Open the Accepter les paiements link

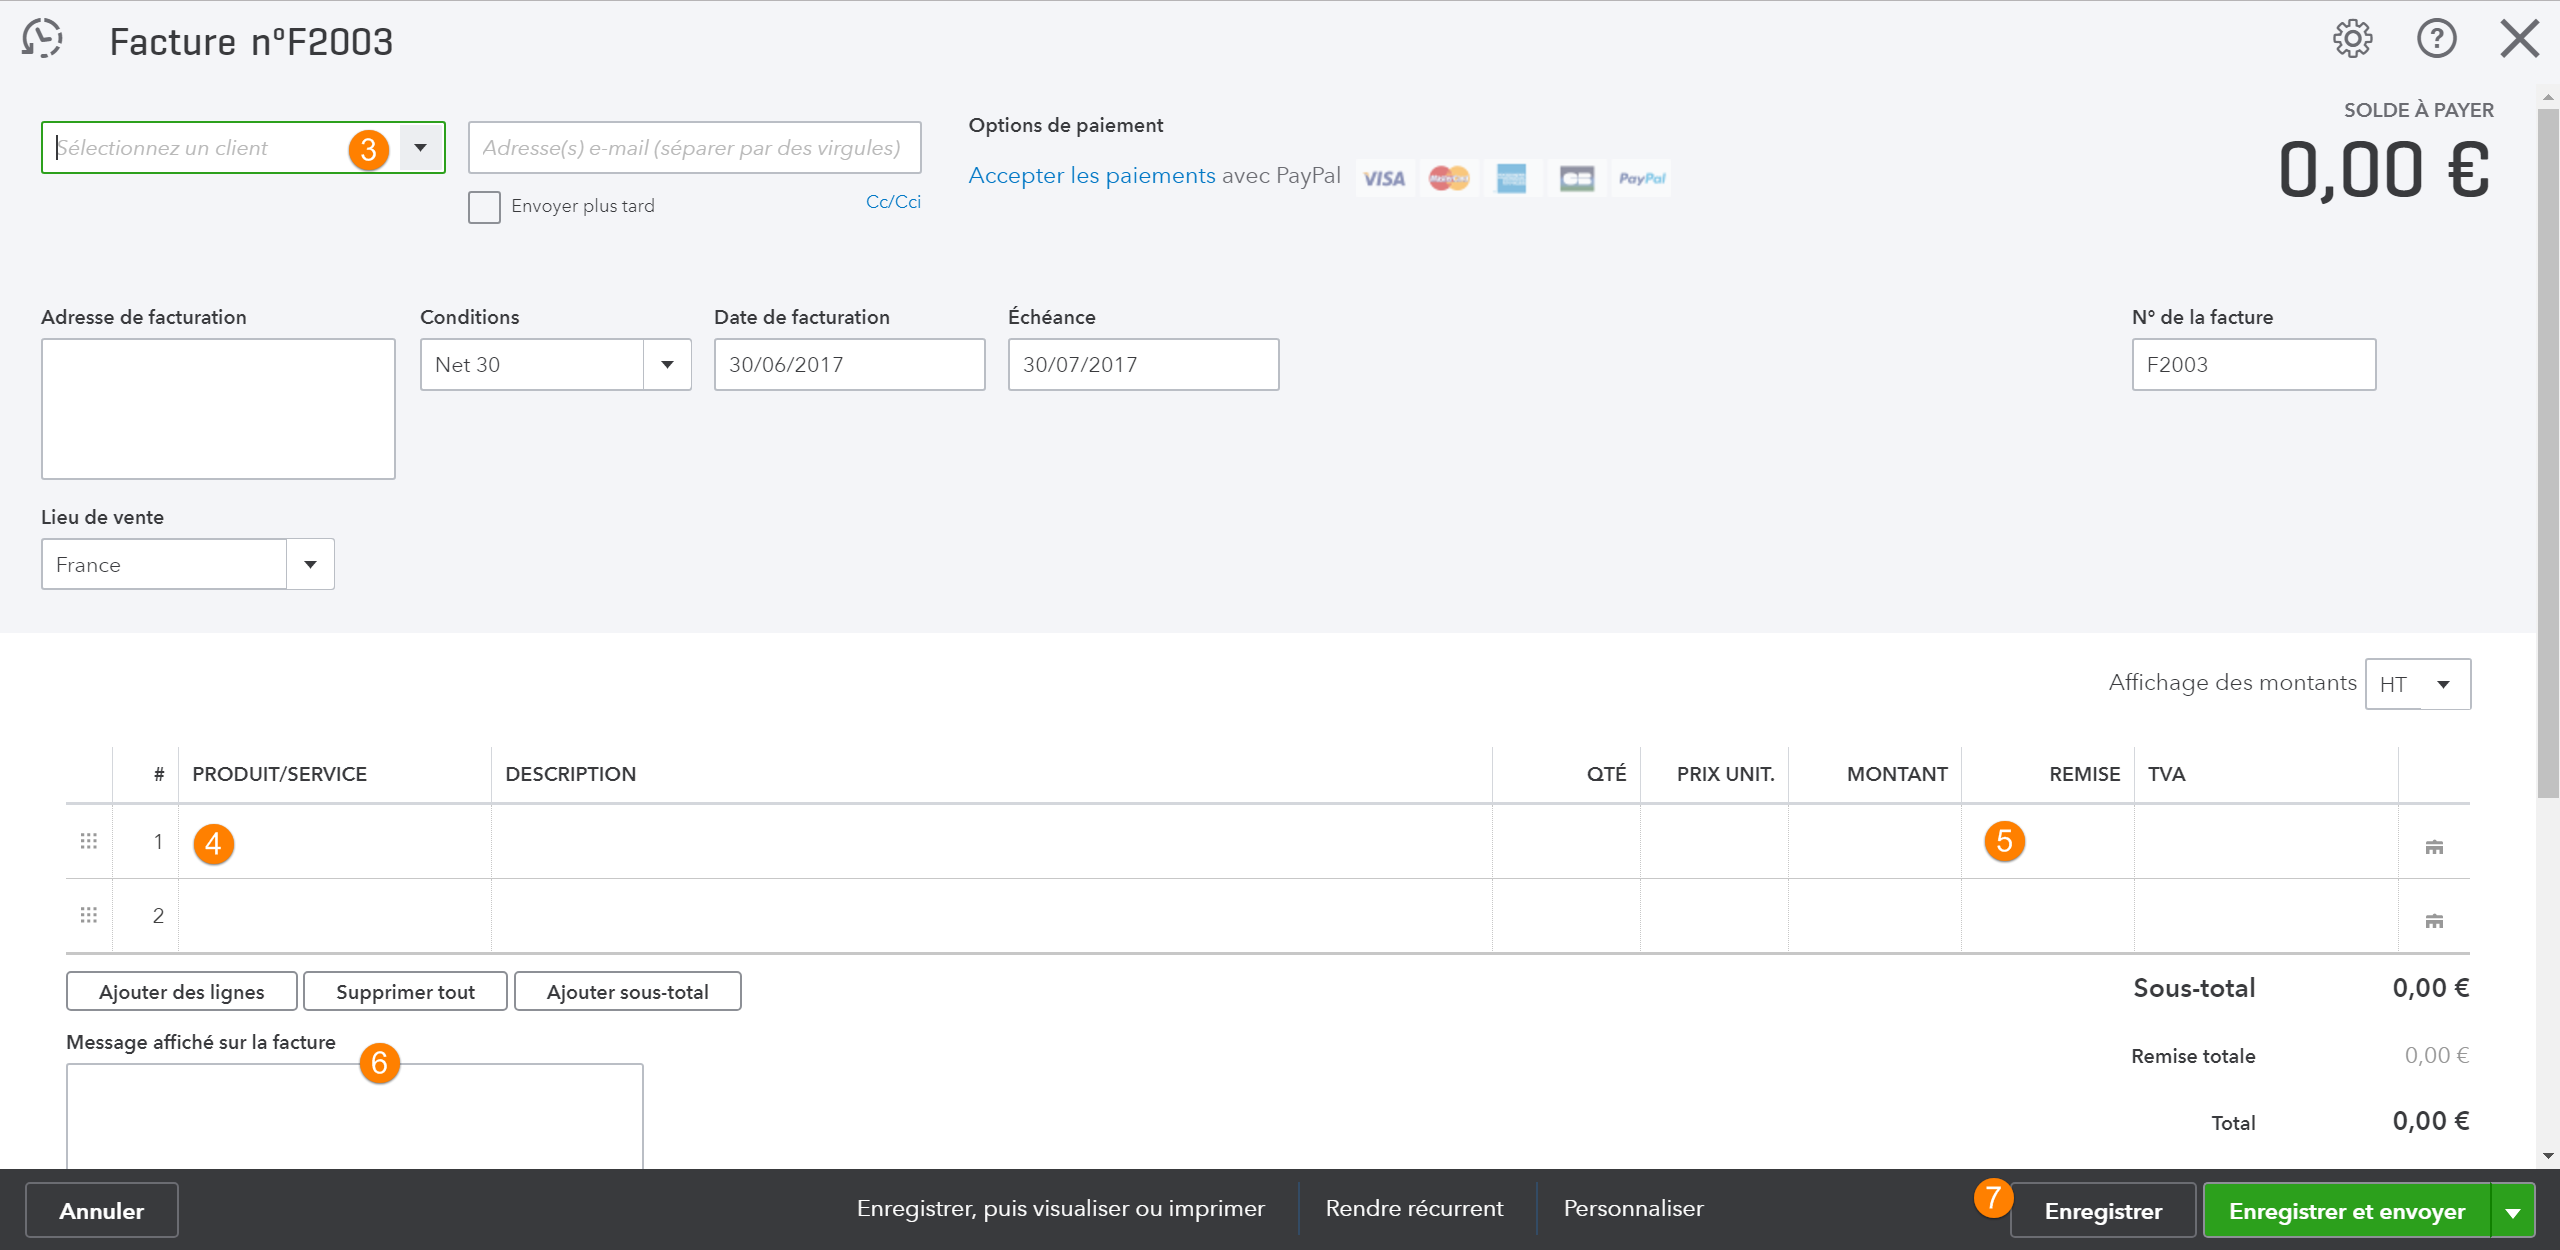click(1092, 176)
